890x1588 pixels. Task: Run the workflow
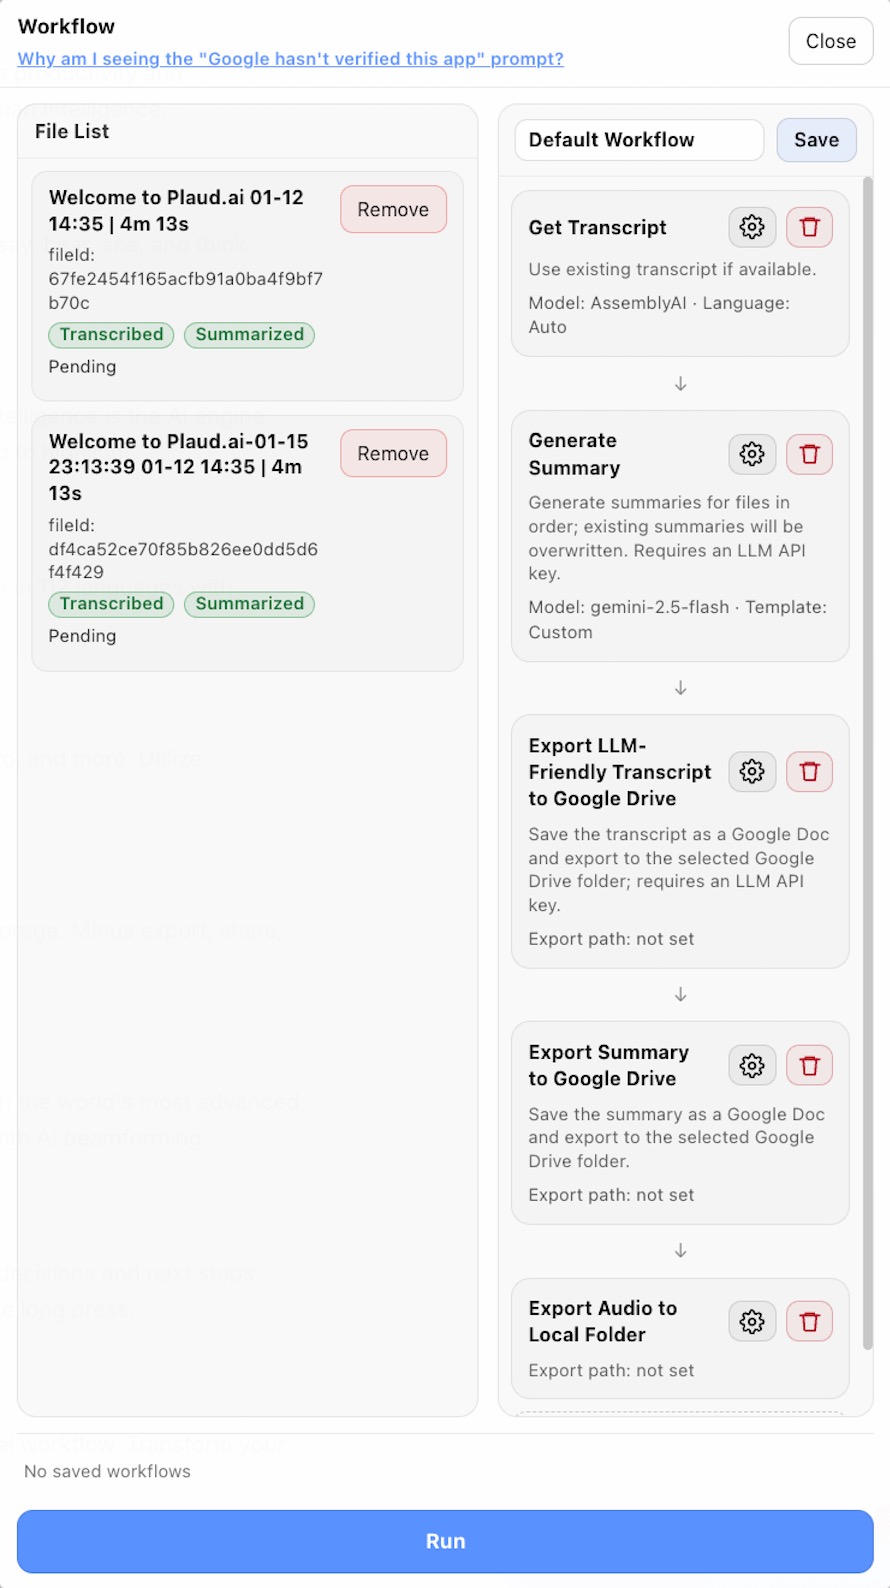(445, 1541)
